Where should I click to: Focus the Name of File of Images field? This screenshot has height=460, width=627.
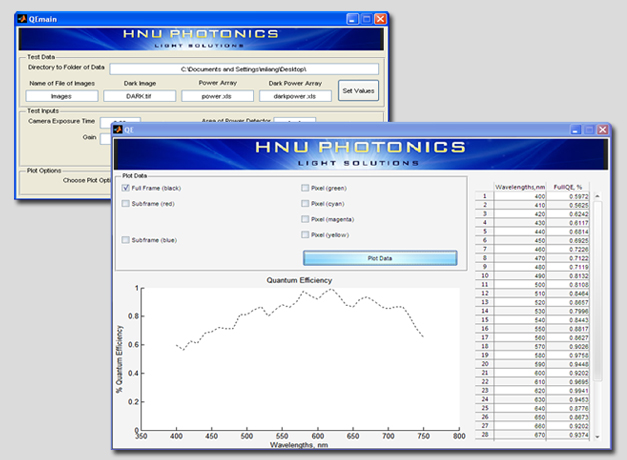click(x=62, y=96)
